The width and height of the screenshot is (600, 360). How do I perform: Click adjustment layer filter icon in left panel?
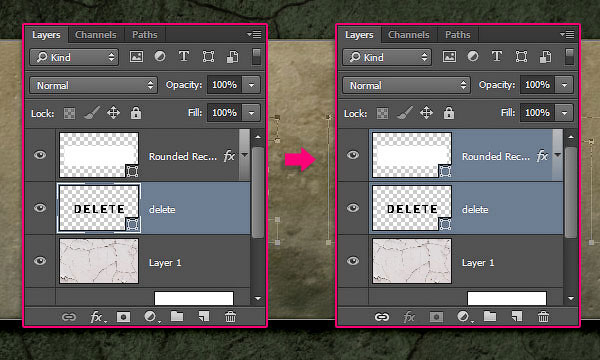click(160, 57)
